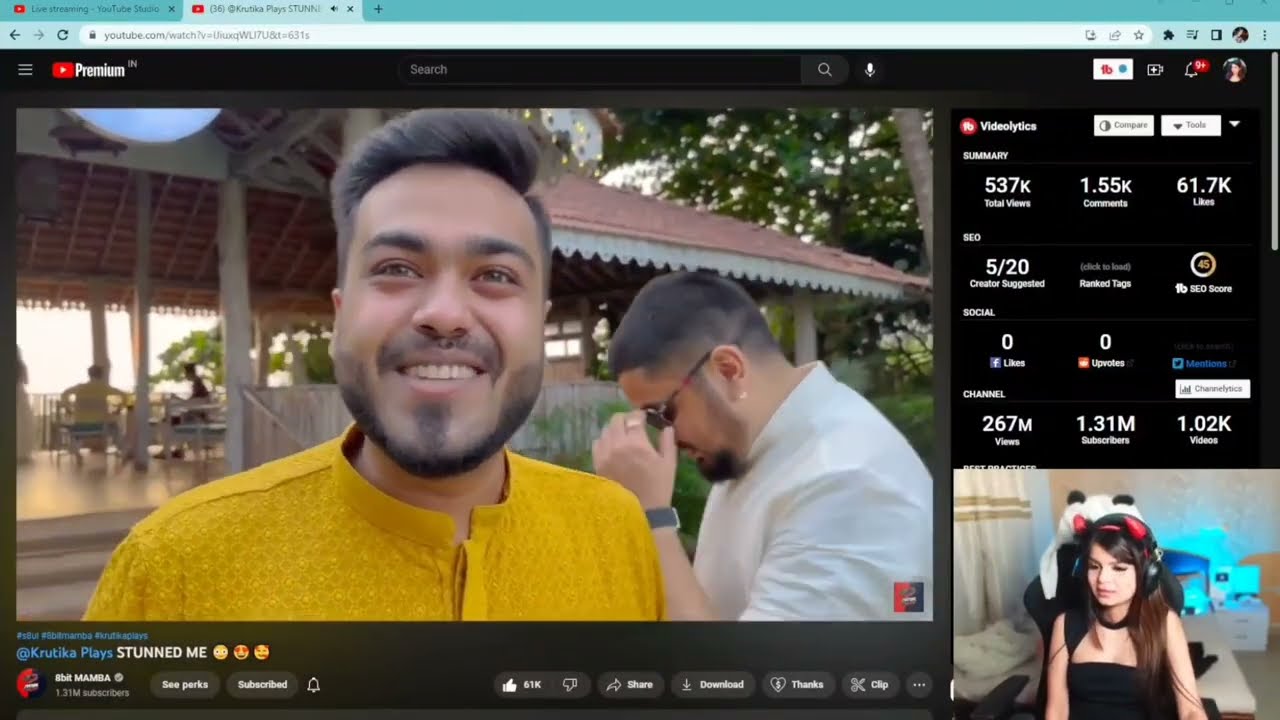Click the search magnifier button
Screen dimensions: 1280x720
824,69
